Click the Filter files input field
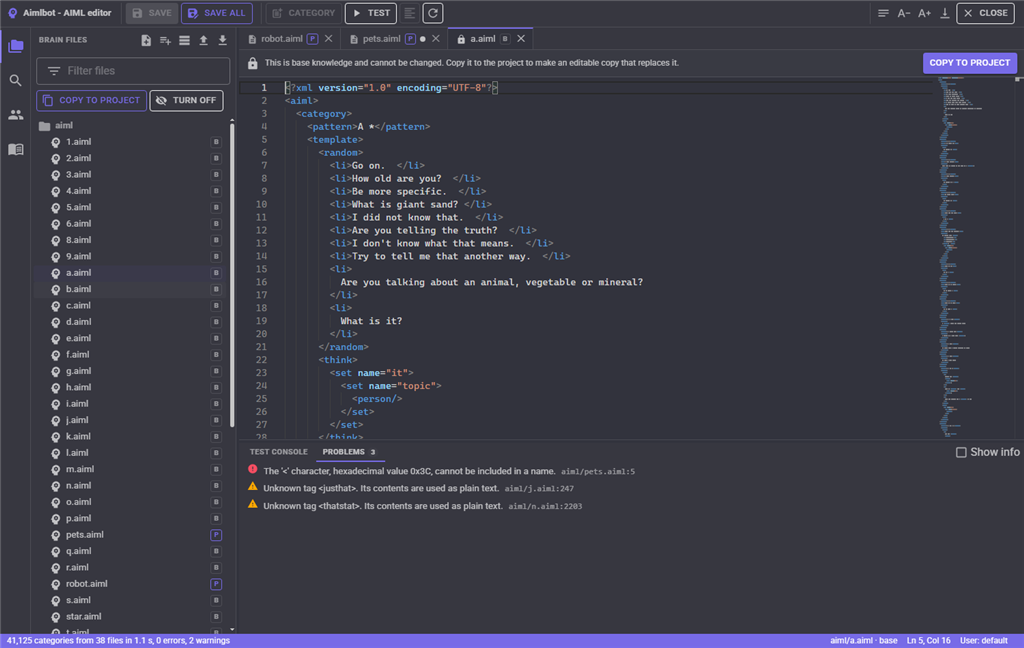 (133, 71)
